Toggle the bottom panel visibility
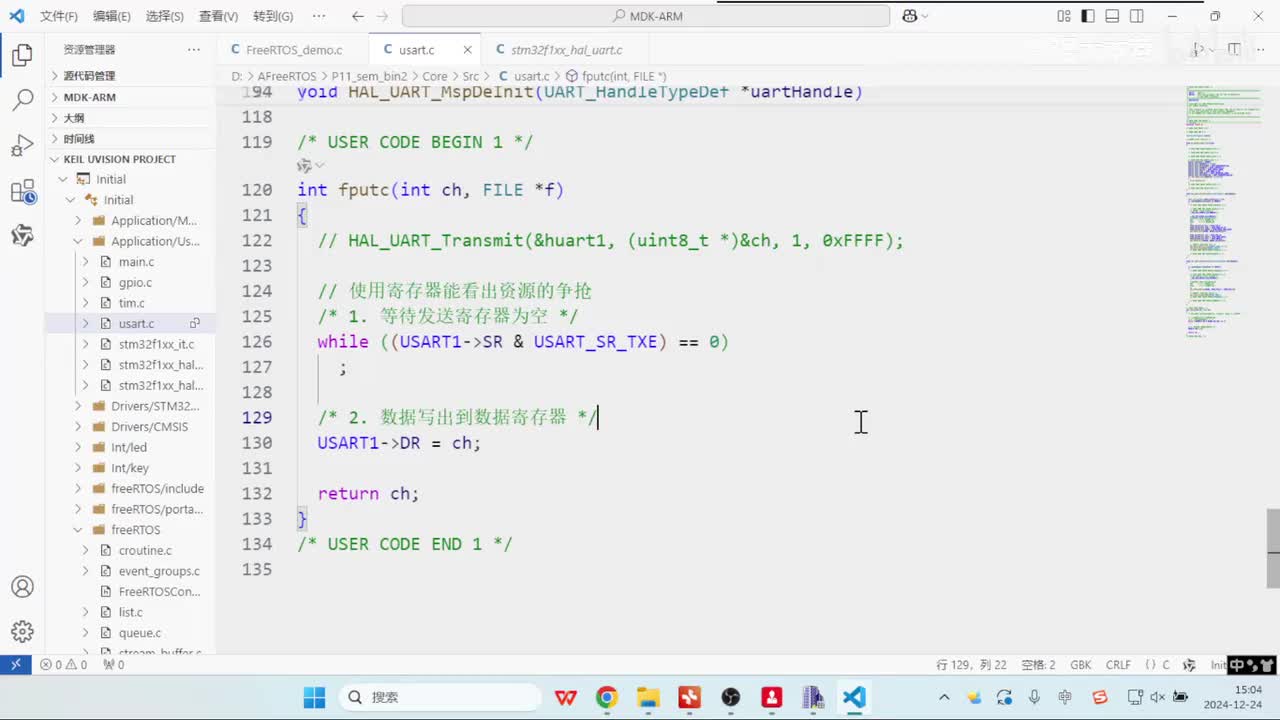 (x=1112, y=16)
